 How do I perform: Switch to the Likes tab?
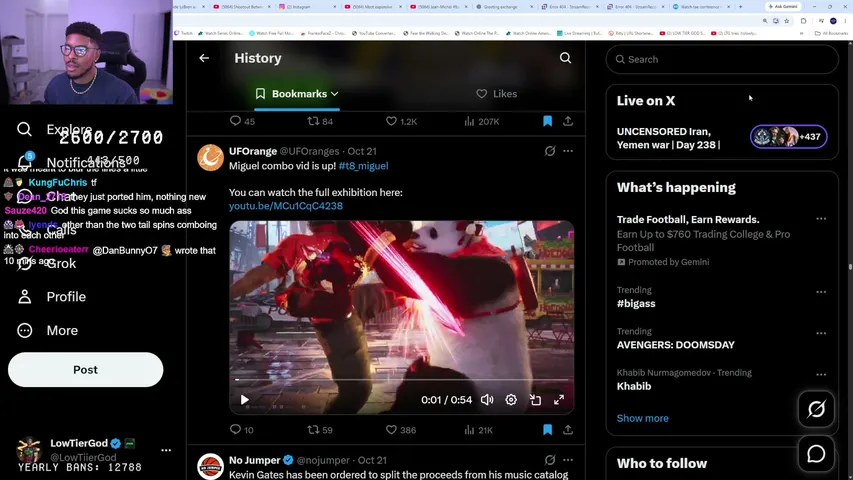coord(496,94)
